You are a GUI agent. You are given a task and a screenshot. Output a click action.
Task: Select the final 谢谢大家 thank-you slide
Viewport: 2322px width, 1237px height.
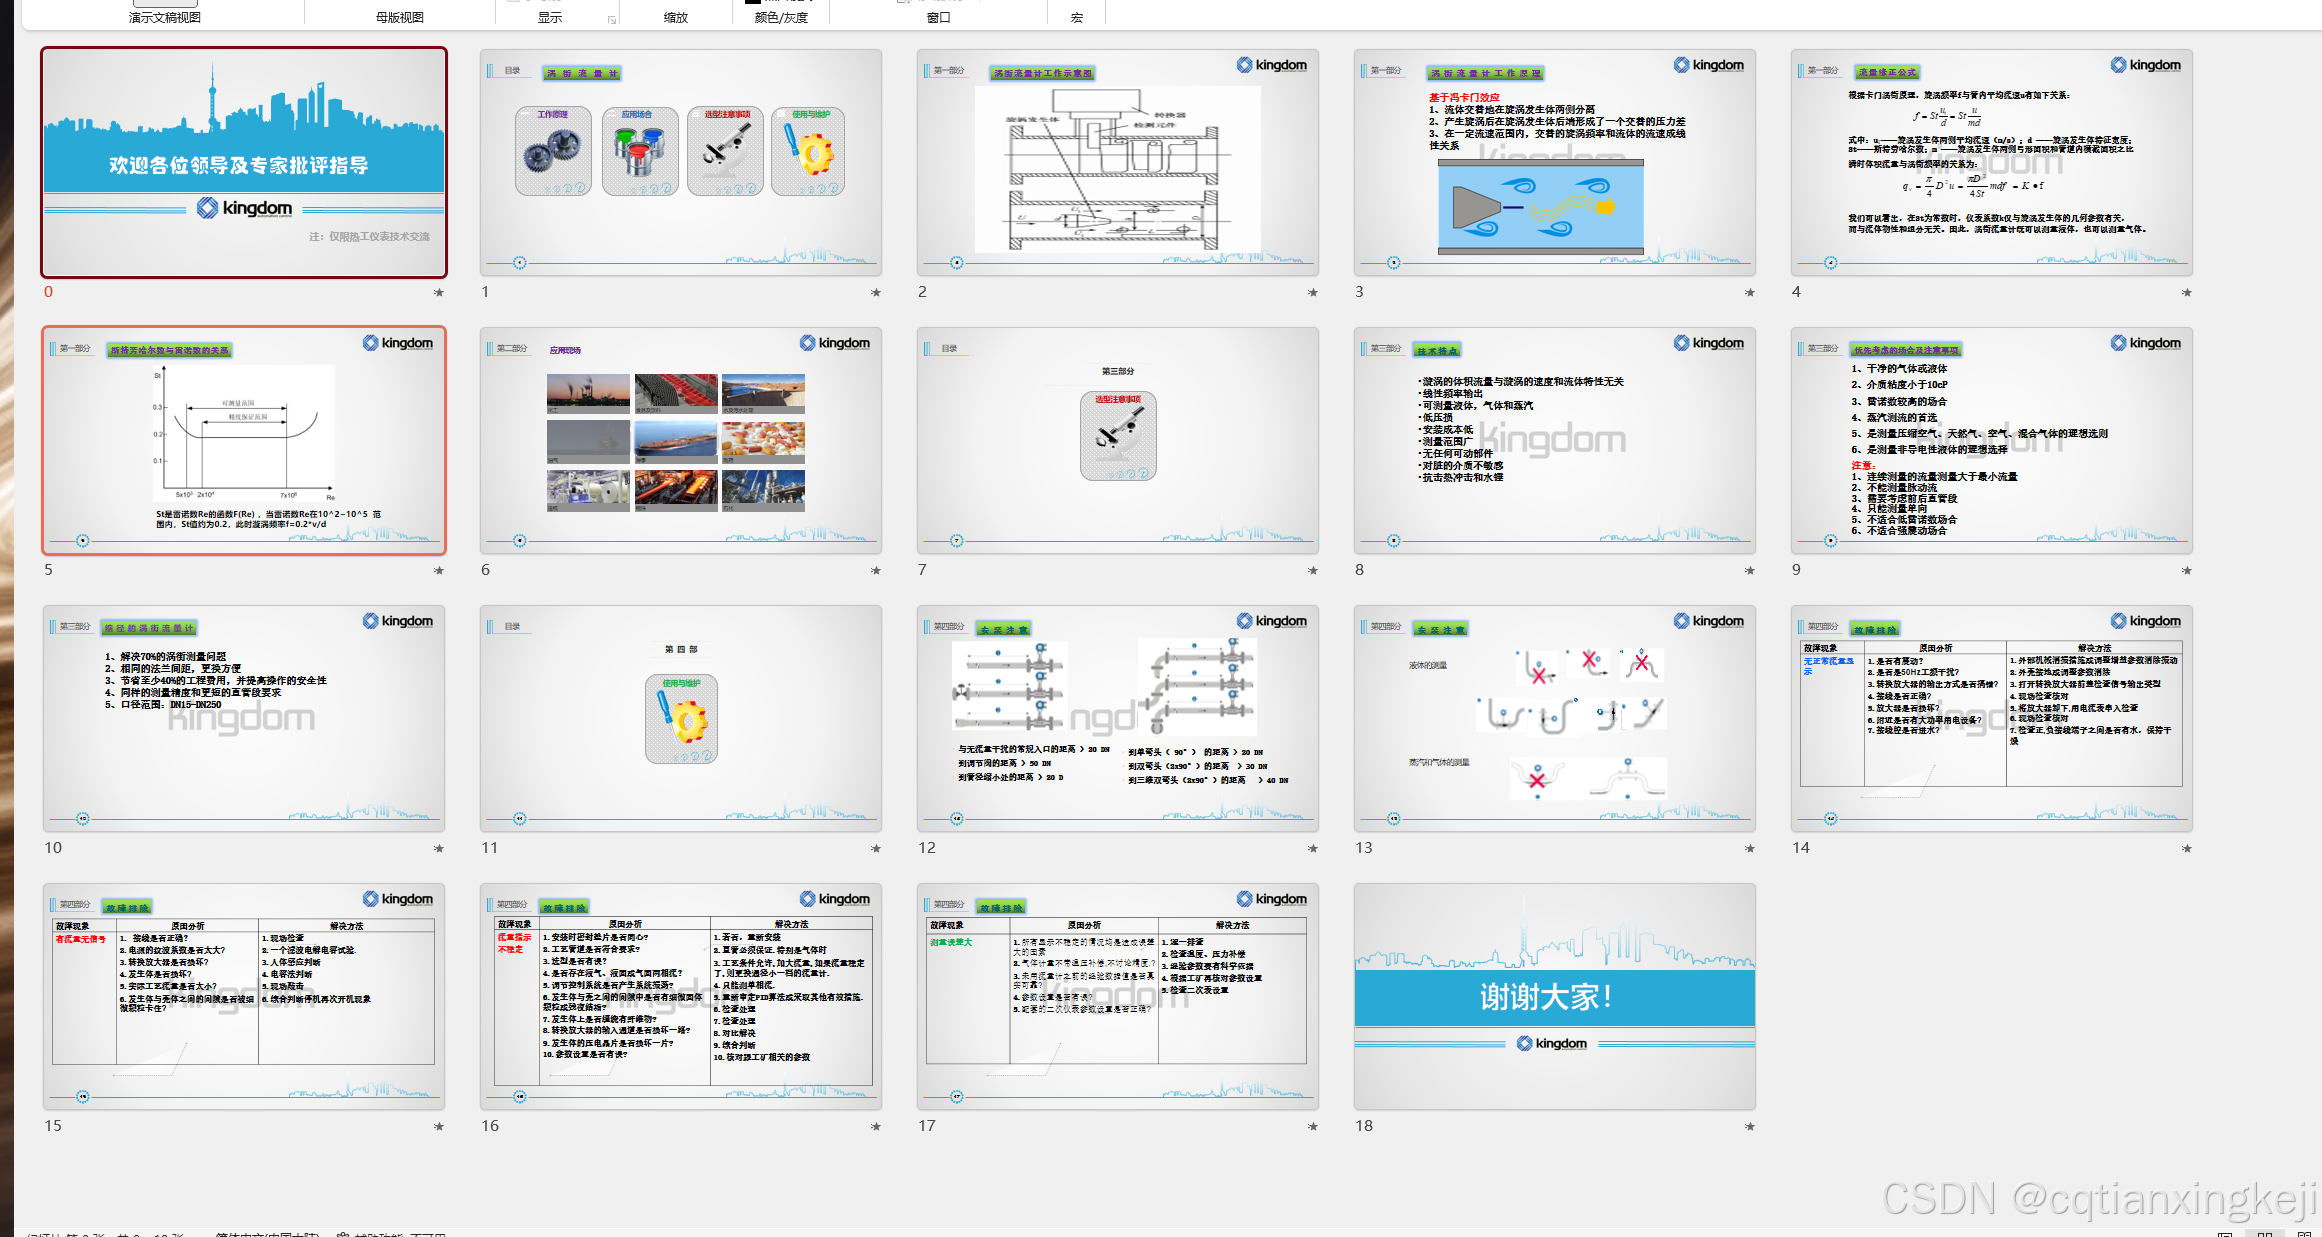click(1554, 996)
